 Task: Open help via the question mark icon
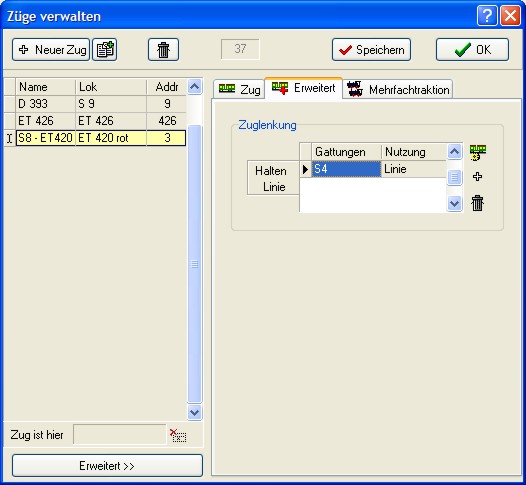click(x=487, y=15)
